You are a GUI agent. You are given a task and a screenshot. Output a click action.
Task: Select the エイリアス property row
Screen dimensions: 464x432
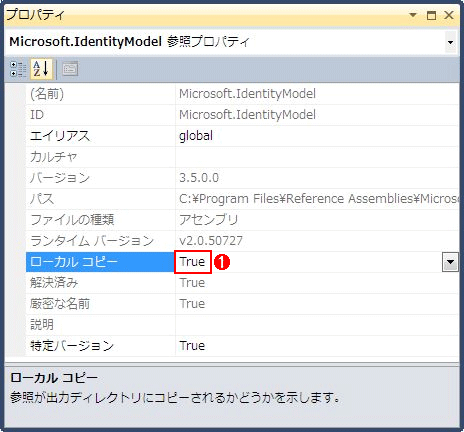pos(242,136)
